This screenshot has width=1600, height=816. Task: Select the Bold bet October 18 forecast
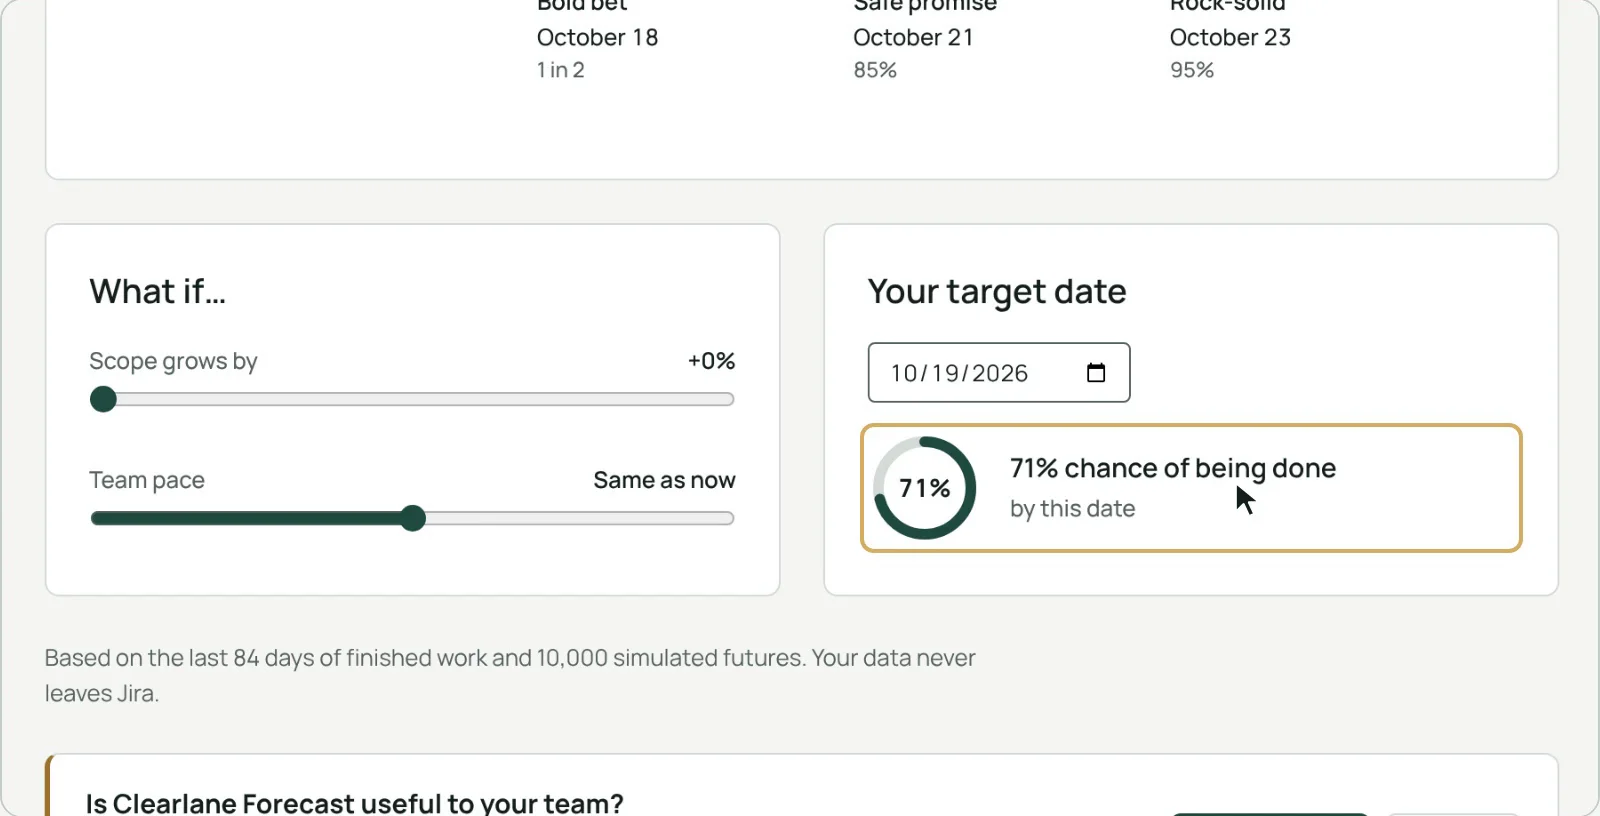[x=598, y=37]
